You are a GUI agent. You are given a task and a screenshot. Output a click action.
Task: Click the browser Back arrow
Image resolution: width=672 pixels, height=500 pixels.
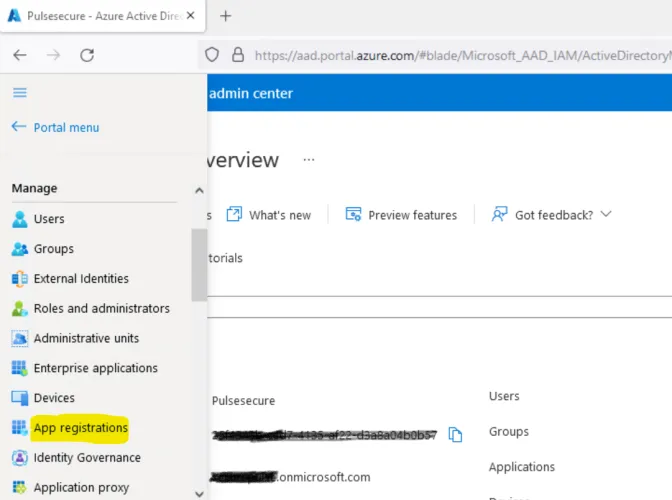pyautogui.click(x=20, y=55)
